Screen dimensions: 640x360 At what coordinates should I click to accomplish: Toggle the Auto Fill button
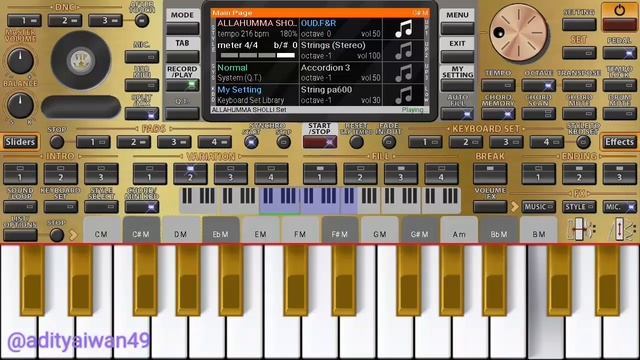(x=457, y=114)
